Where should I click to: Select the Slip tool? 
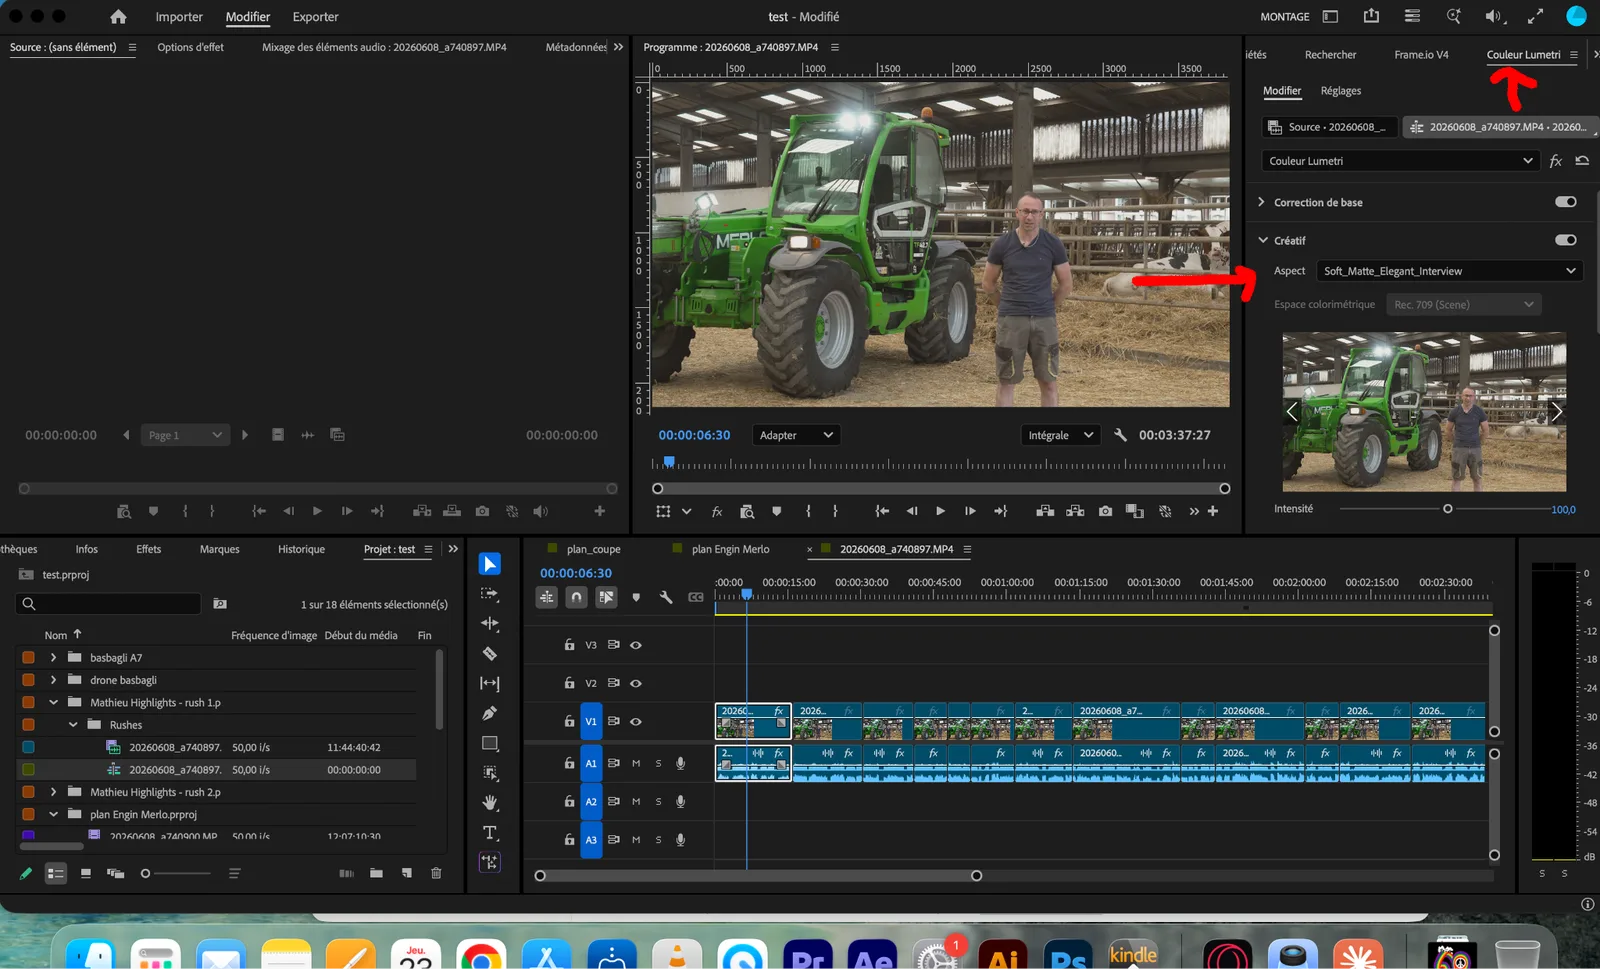[490, 684]
